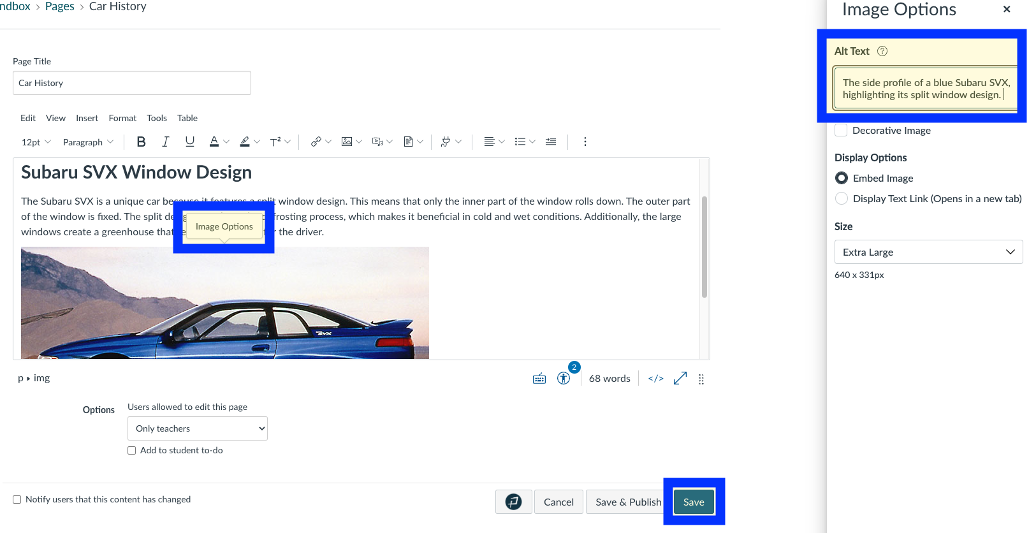Click the Alt Text help icon
Image resolution: width=1030 pixels, height=534 pixels.
point(882,51)
